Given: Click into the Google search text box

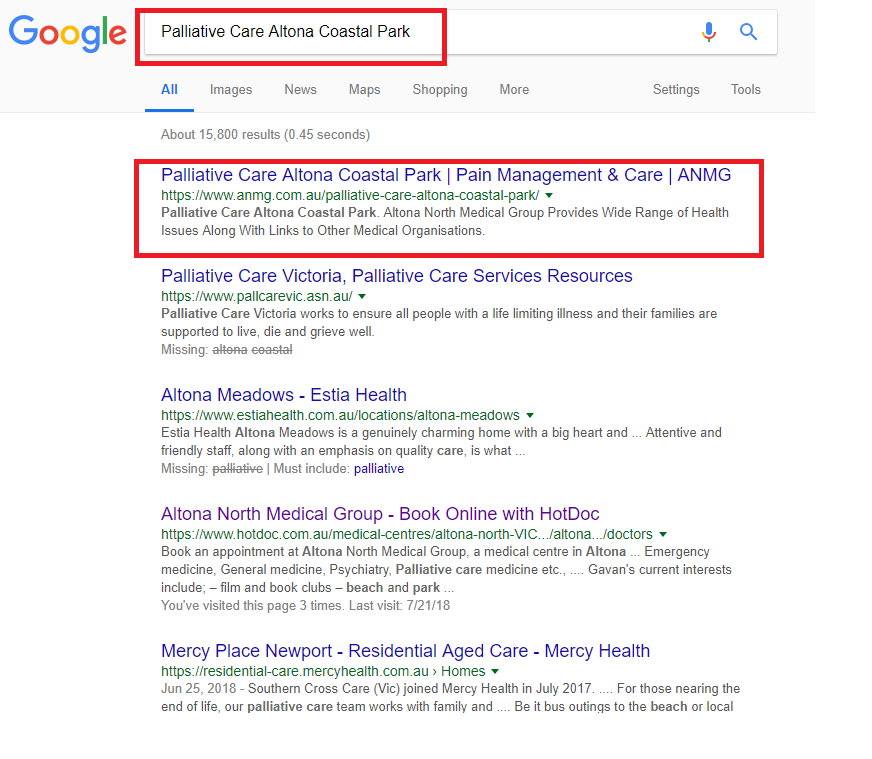Looking at the screenshot, I should coord(418,32).
